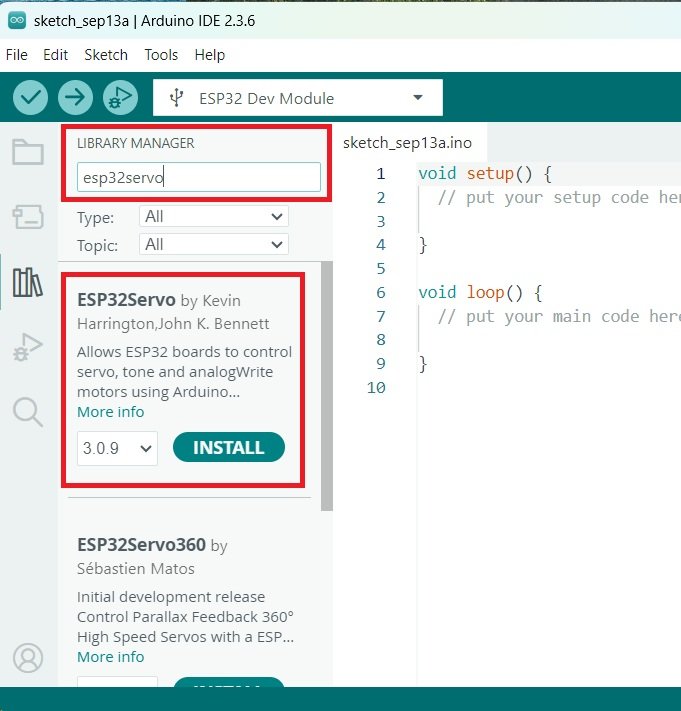Click the 'void setup() {' code line

[x=485, y=174]
